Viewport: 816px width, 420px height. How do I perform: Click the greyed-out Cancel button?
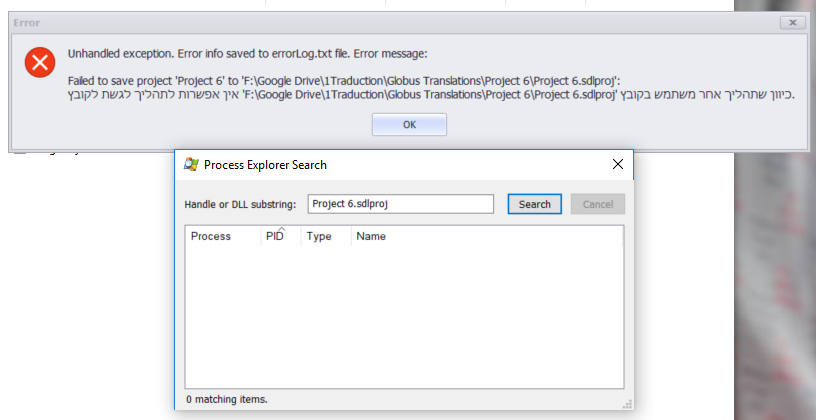point(597,204)
